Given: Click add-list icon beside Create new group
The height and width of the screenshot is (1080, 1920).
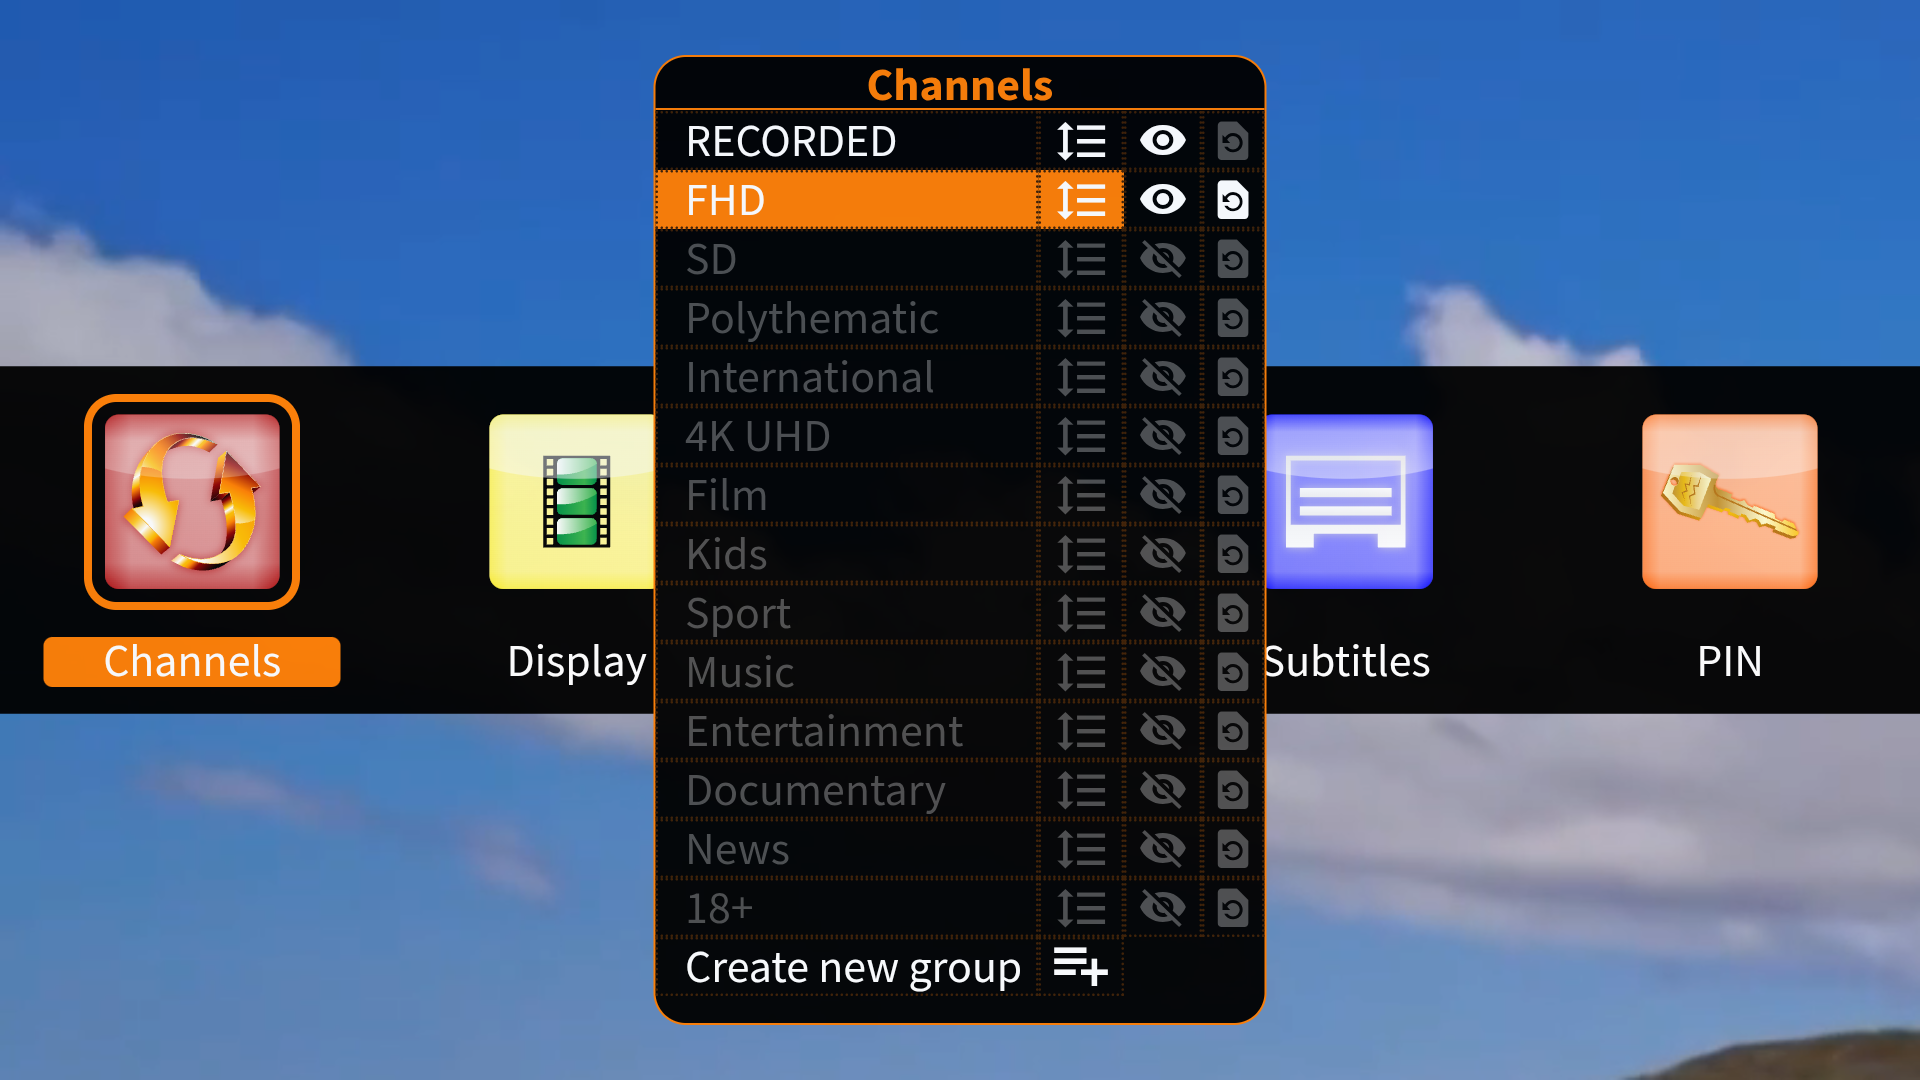Looking at the screenshot, I should point(1081,967).
